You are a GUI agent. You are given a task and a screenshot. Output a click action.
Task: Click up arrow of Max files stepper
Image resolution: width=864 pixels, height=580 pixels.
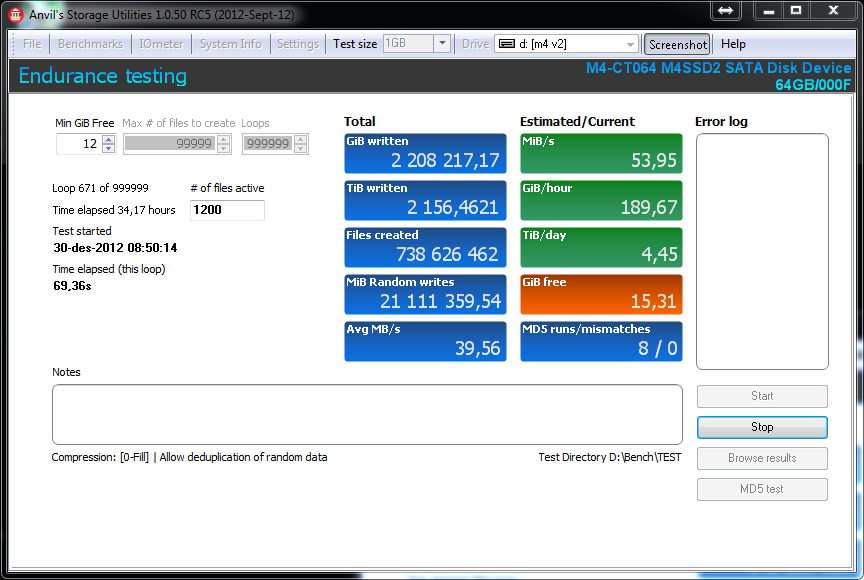click(x=223, y=139)
